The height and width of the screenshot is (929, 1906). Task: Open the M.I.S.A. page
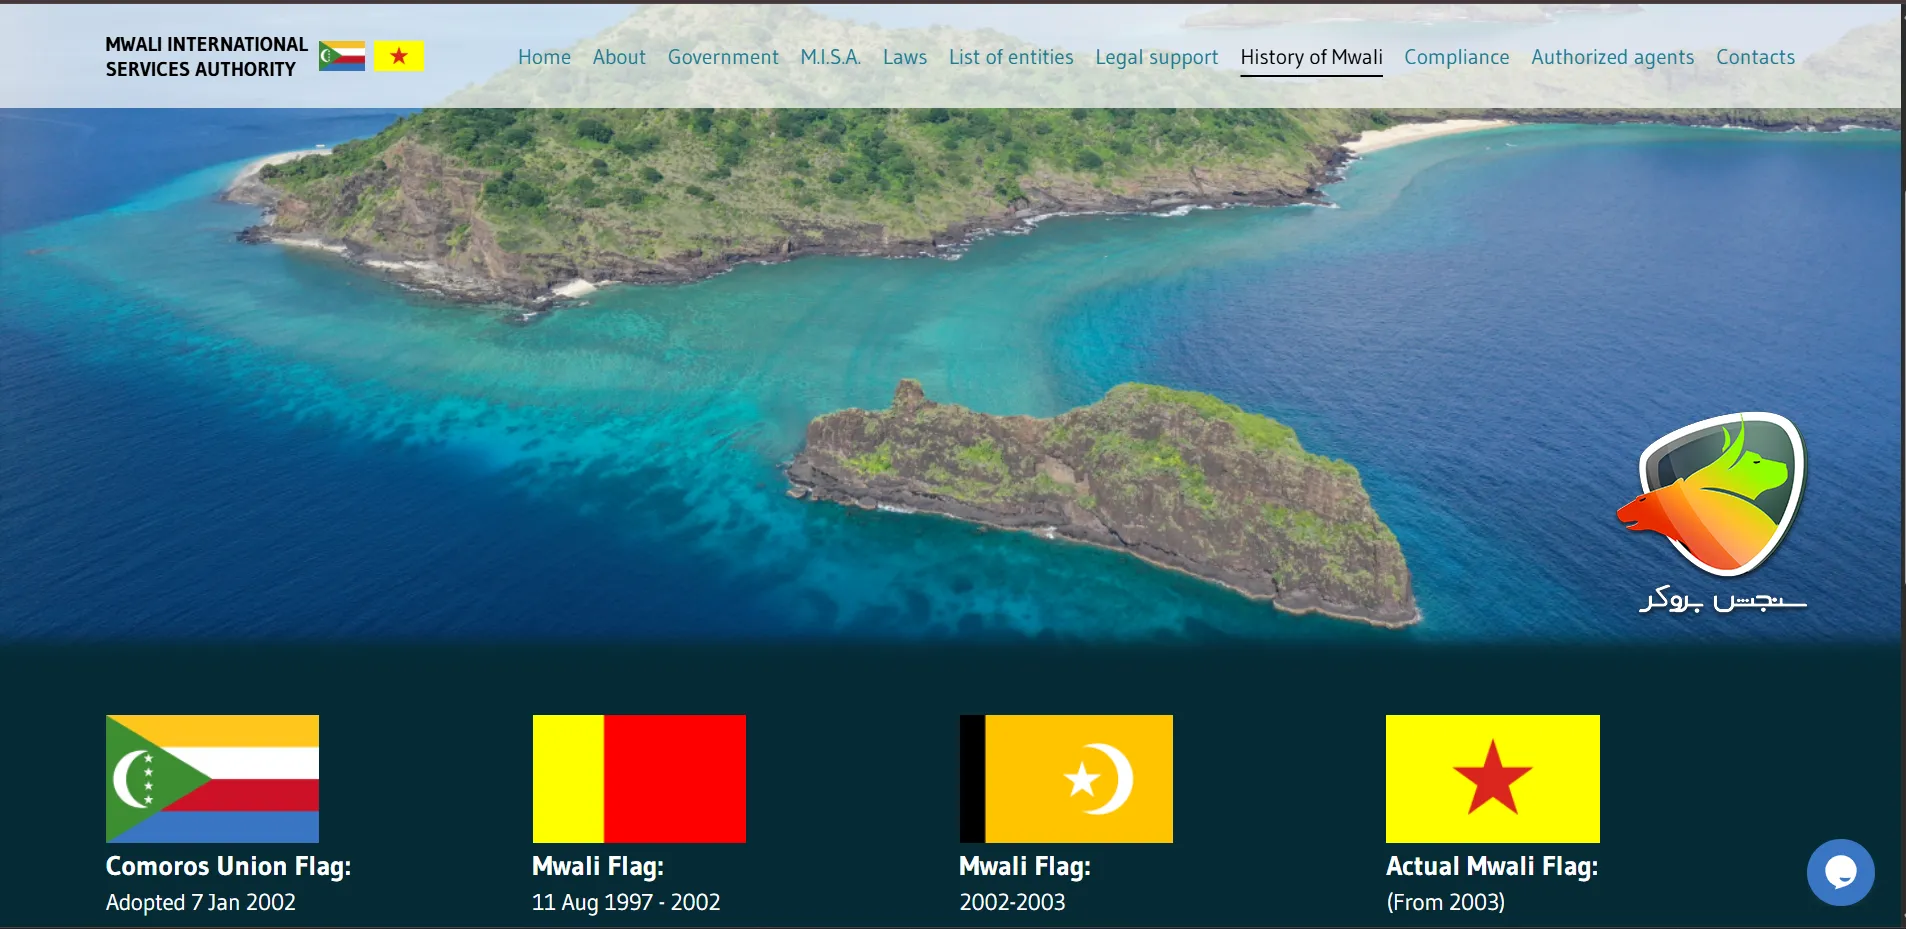pyautogui.click(x=830, y=57)
